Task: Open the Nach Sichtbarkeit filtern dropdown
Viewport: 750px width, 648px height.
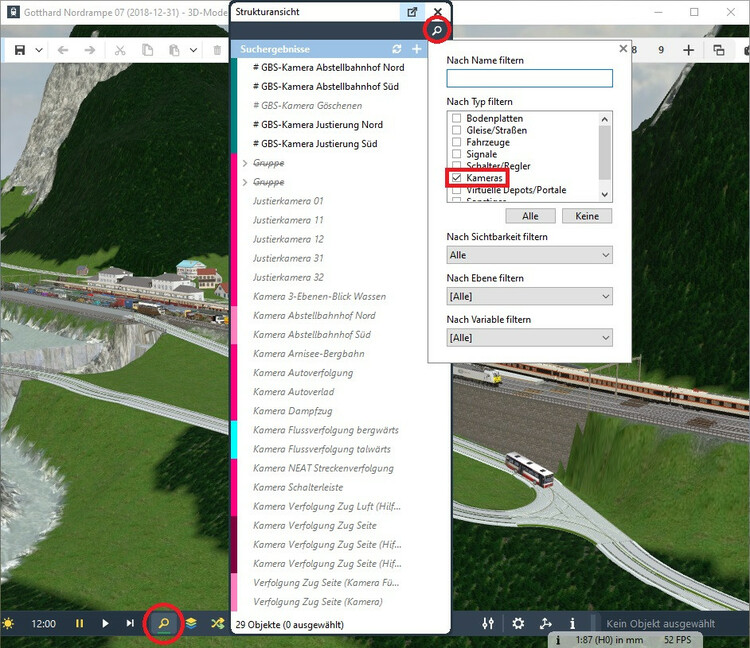Action: pos(529,255)
